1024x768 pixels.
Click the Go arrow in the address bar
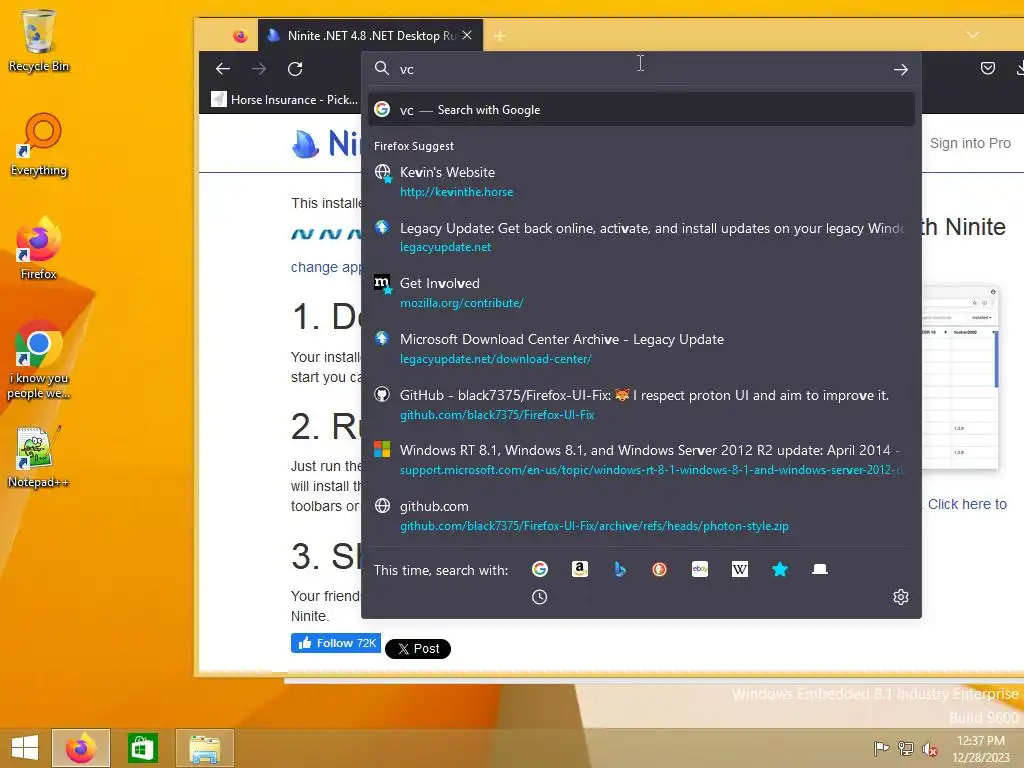[x=901, y=69]
